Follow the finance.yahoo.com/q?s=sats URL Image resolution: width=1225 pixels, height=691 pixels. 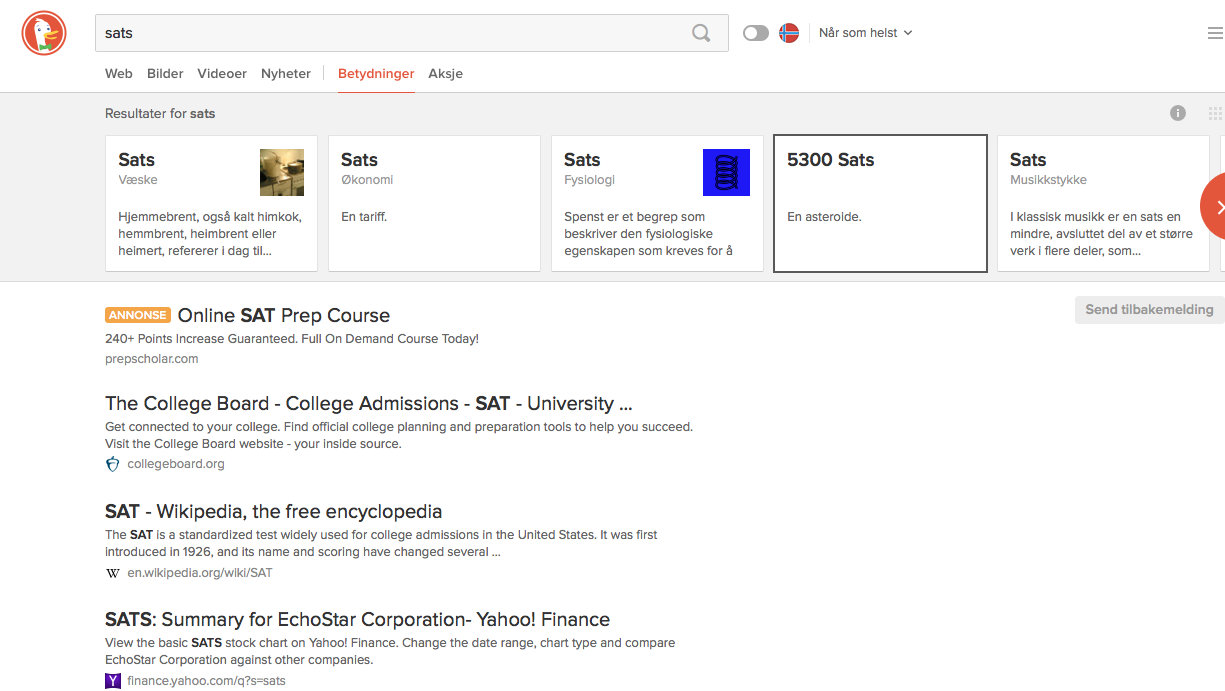pyautogui.click(x=206, y=681)
